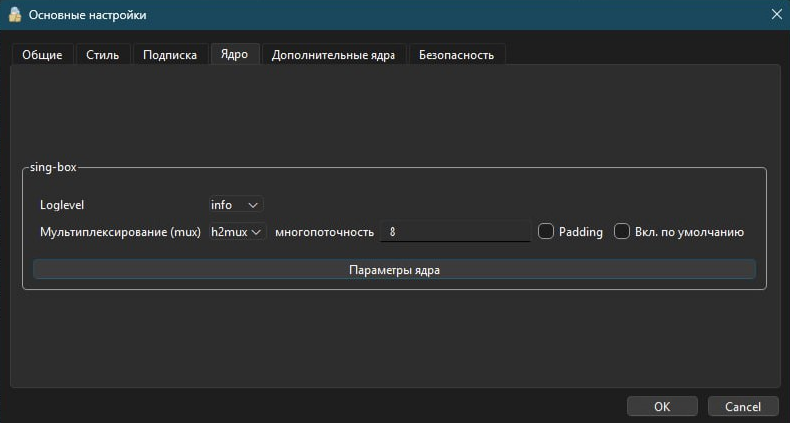
Task: Click the app icon in the title bar
Action: click(15, 15)
